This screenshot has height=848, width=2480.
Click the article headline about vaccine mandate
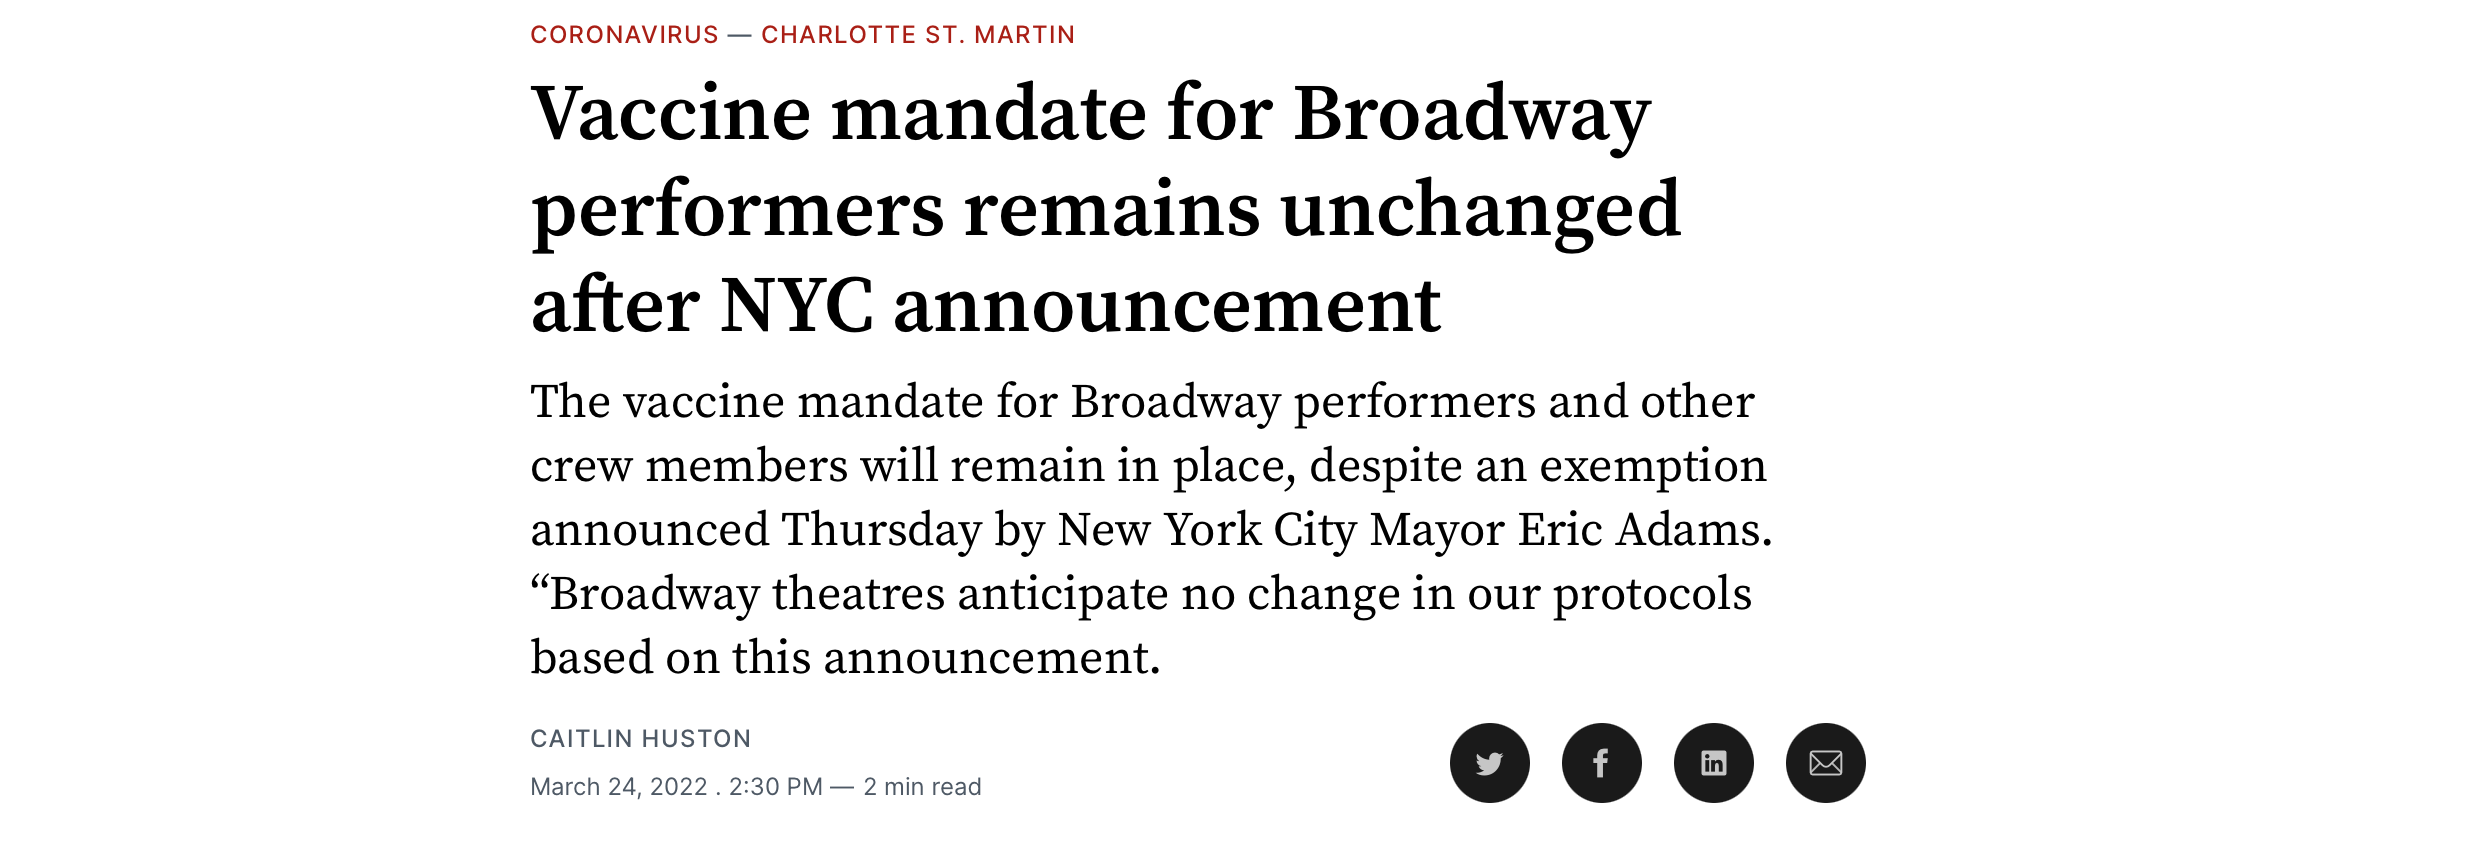coord(1090,209)
